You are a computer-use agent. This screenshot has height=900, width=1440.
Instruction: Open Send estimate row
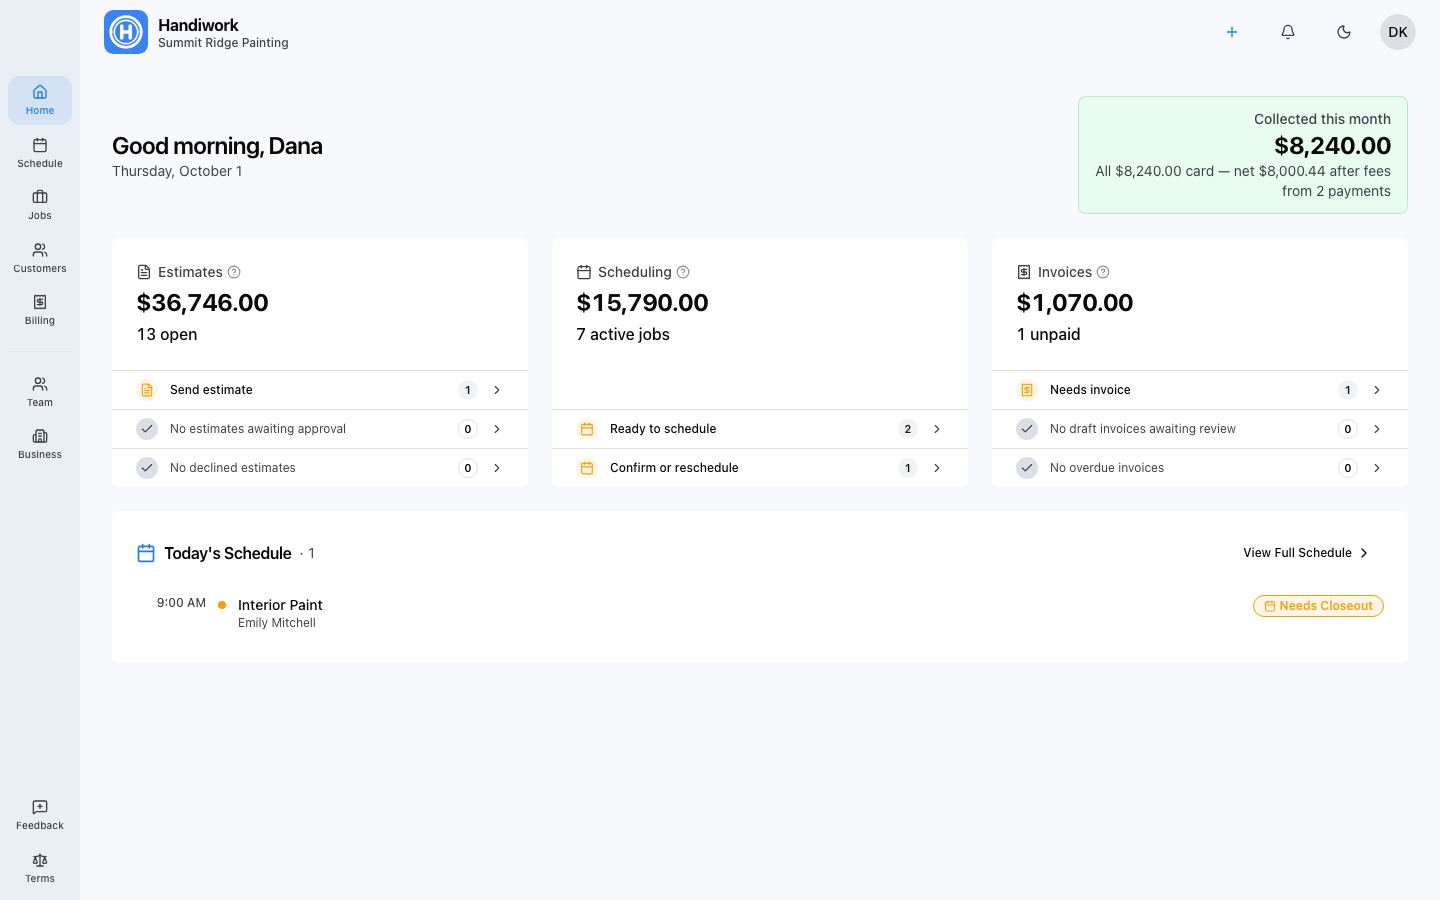(x=320, y=390)
